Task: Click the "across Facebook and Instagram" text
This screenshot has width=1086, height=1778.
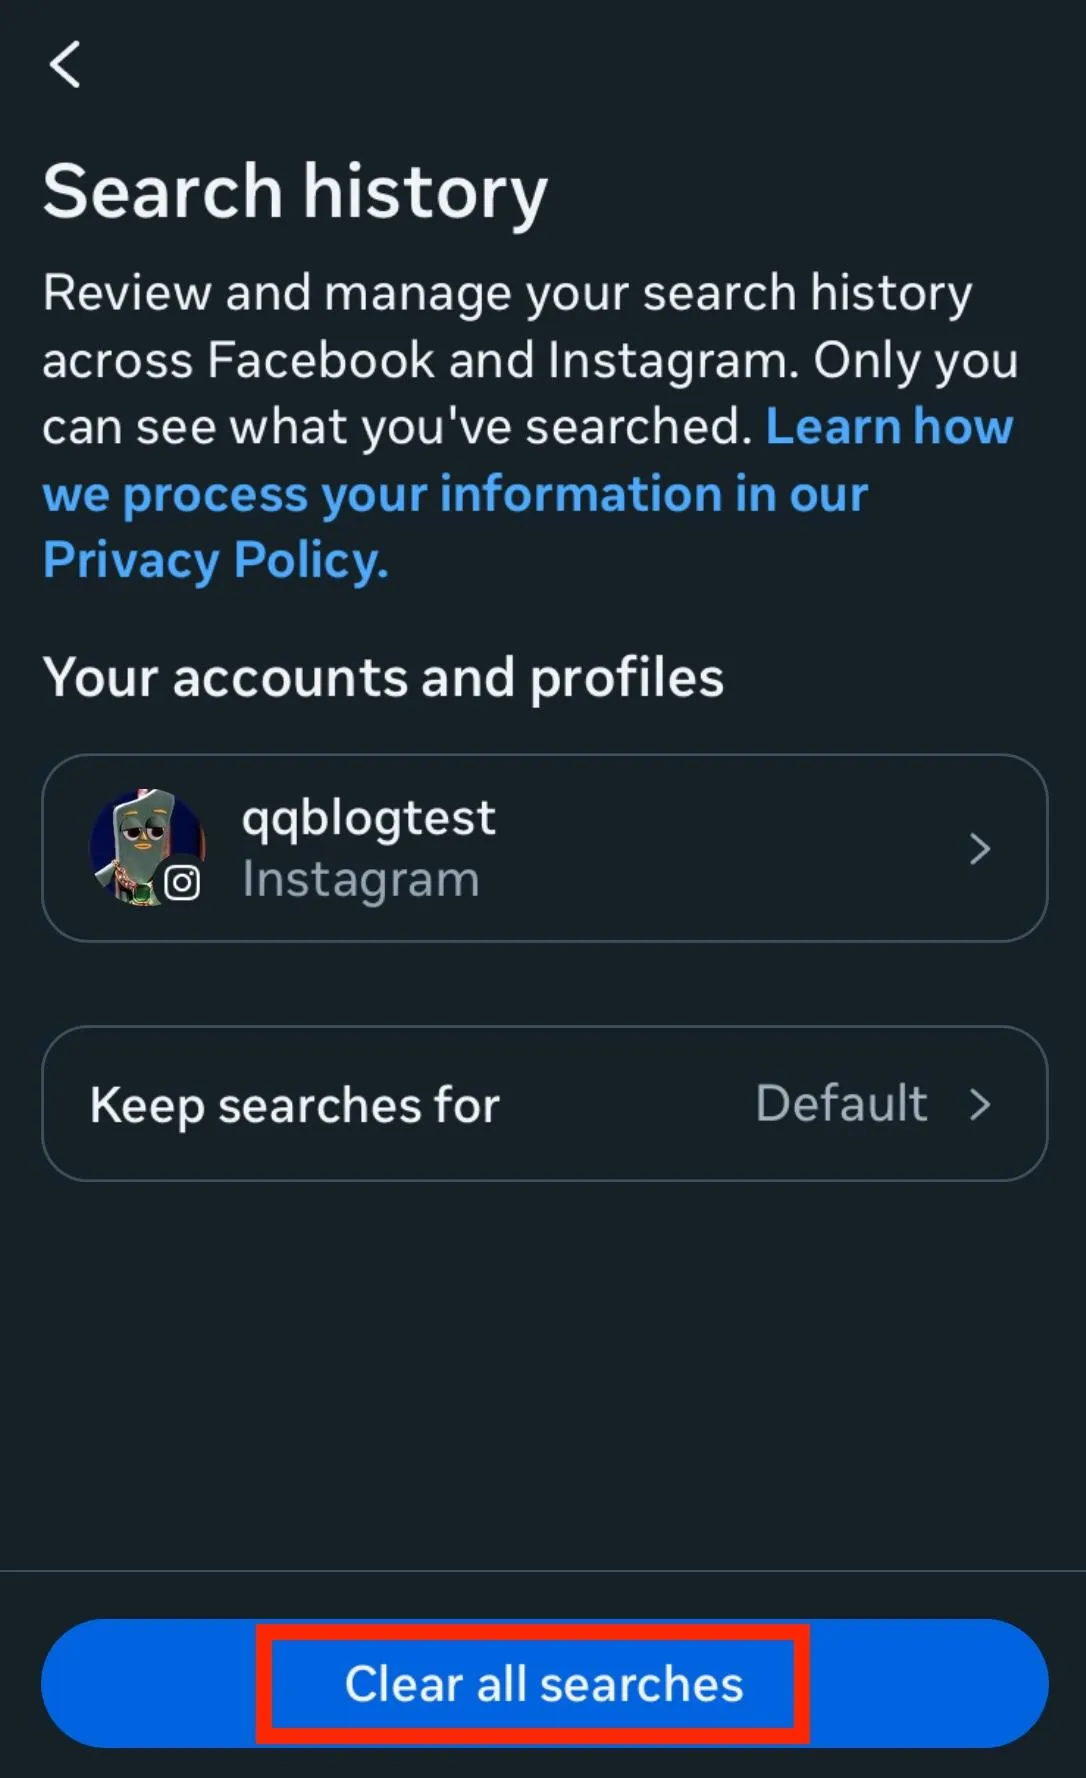Action: (x=420, y=360)
